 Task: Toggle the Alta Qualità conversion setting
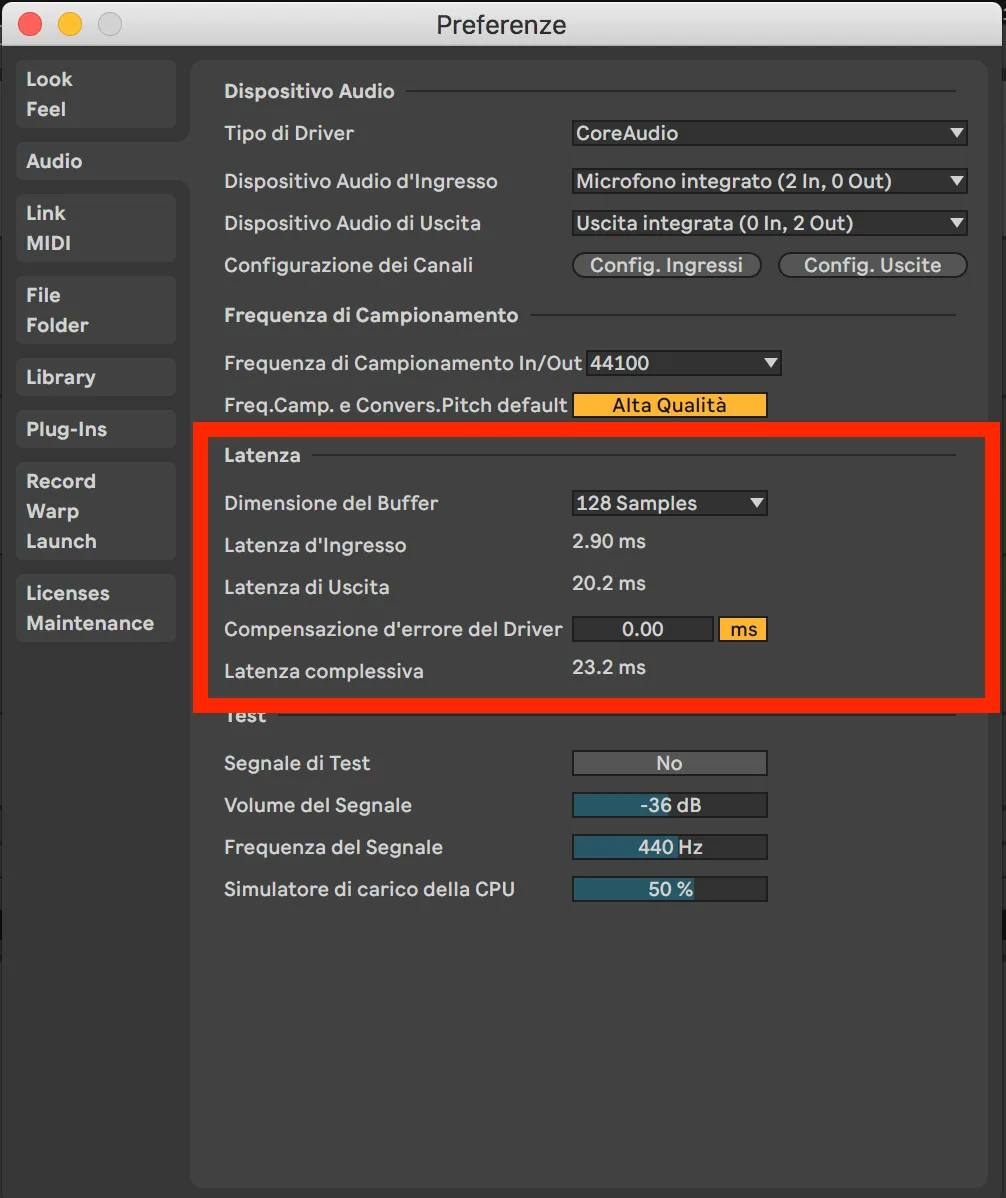(x=670, y=405)
